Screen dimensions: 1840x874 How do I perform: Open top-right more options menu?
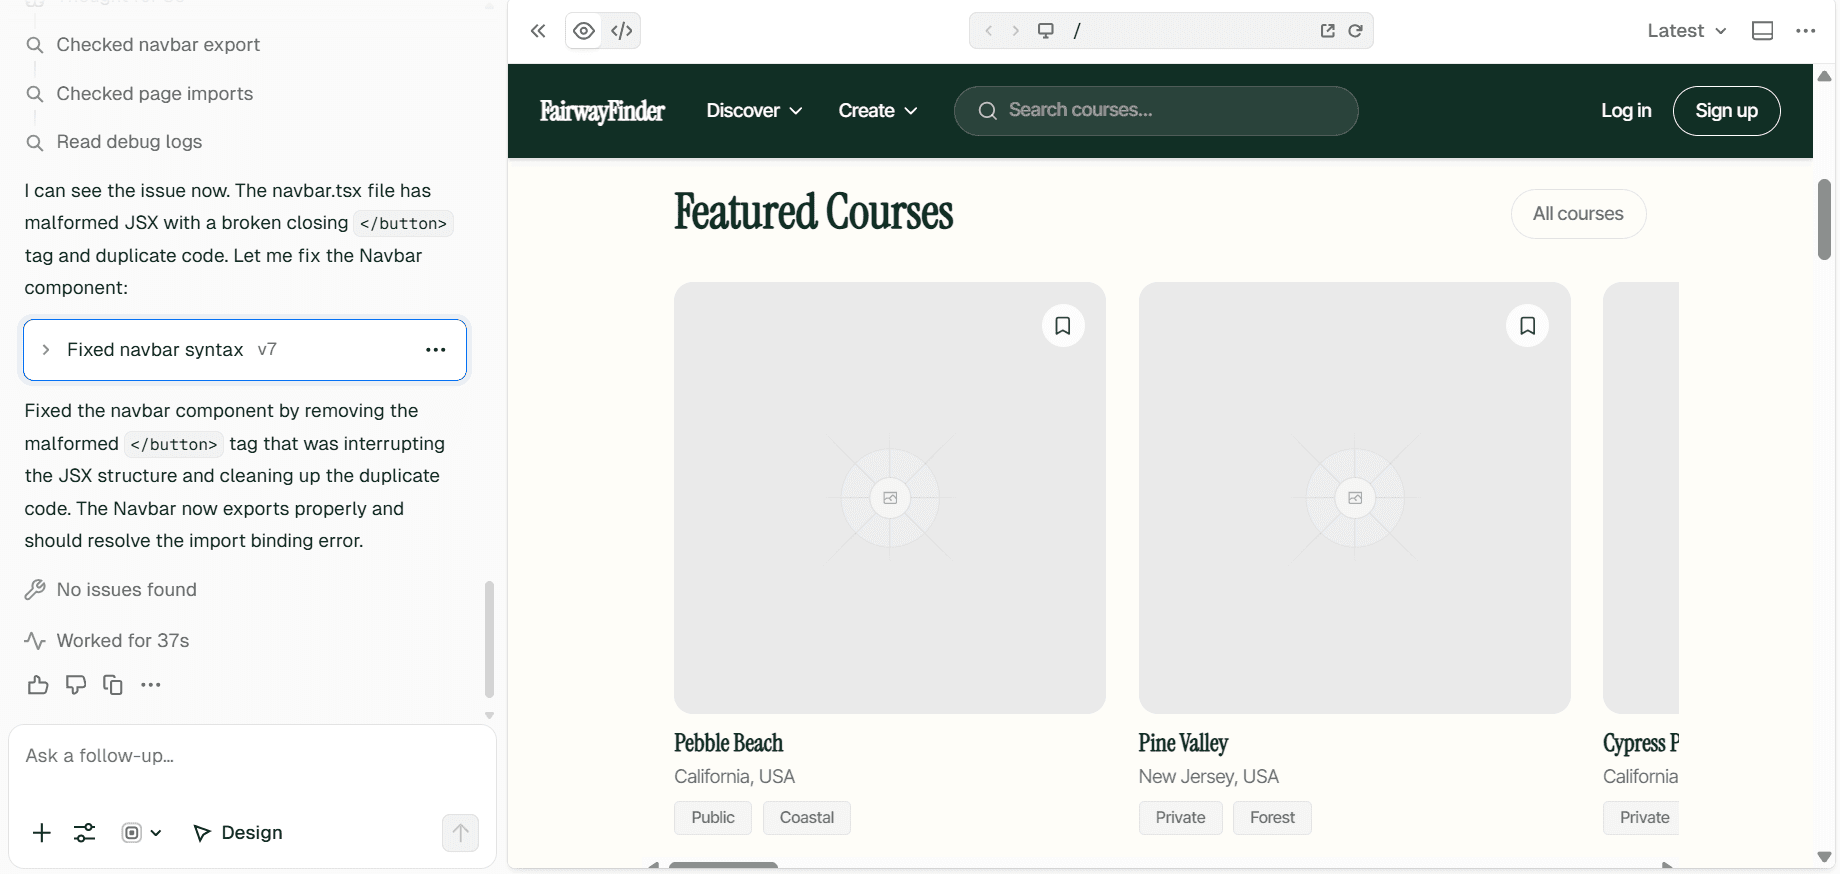click(x=1805, y=31)
